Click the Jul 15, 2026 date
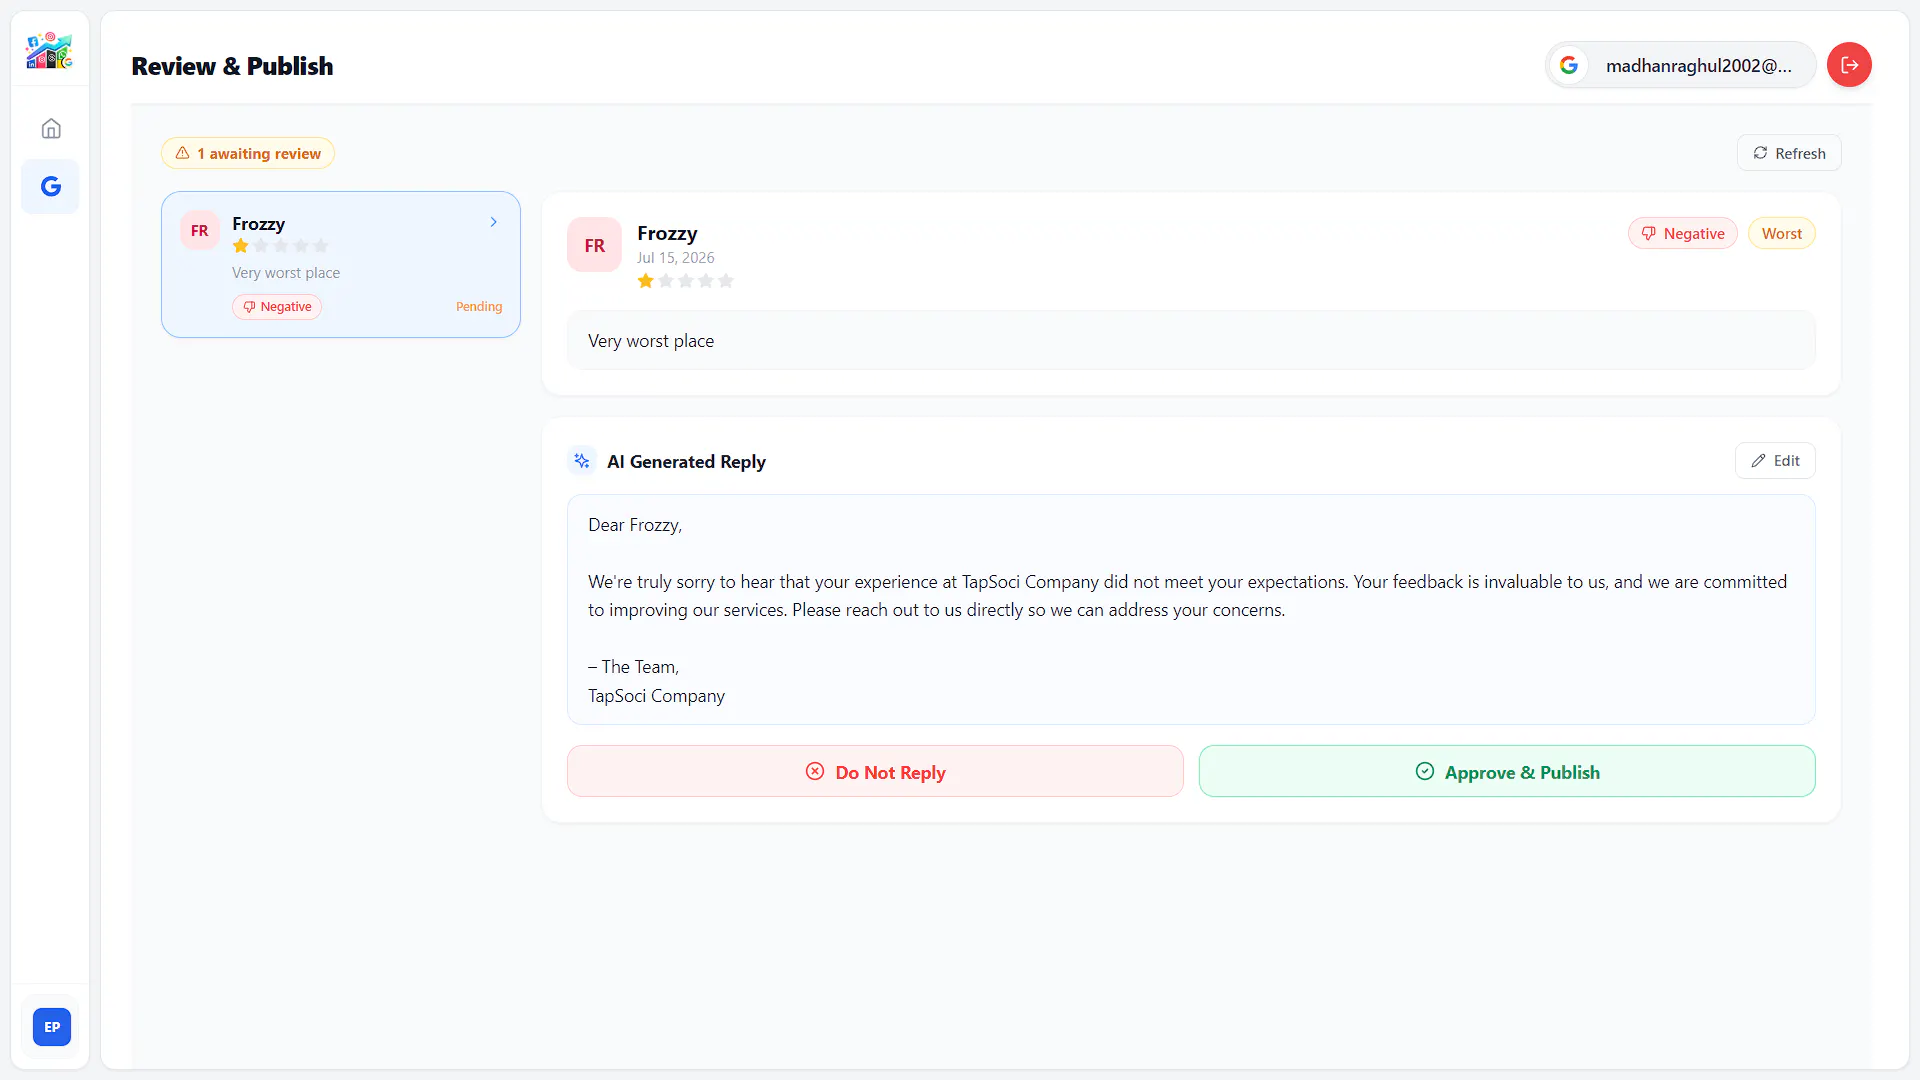This screenshot has width=1920, height=1080. click(676, 258)
